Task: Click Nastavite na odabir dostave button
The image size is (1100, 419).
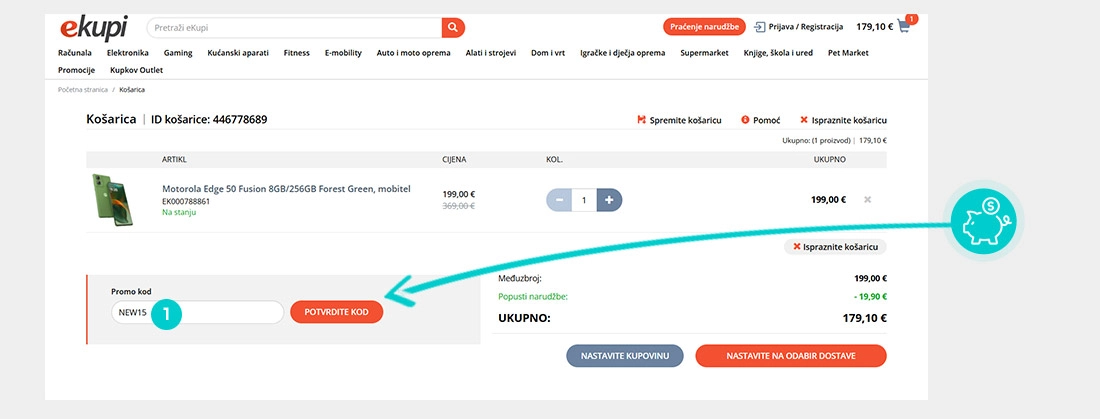Action: pos(790,356)
